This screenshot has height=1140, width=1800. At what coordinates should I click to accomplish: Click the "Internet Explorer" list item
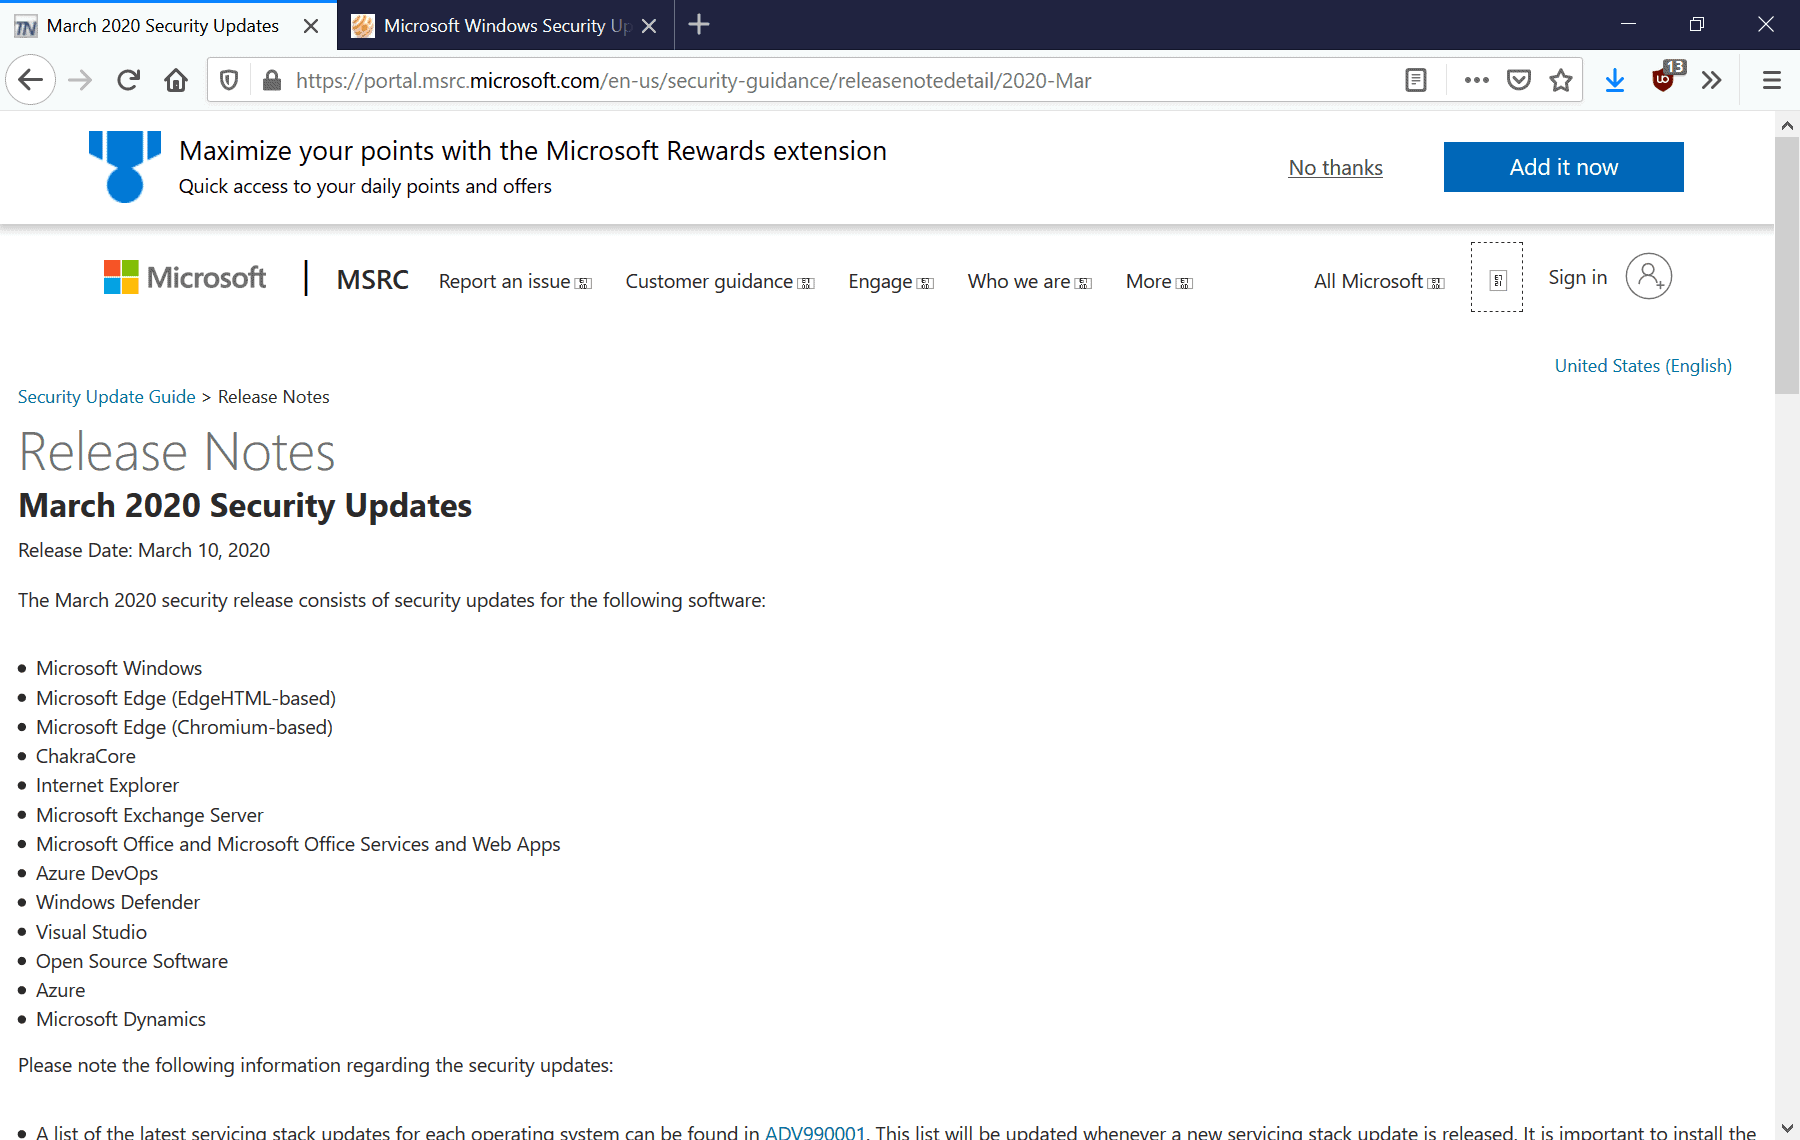(107, 785)
